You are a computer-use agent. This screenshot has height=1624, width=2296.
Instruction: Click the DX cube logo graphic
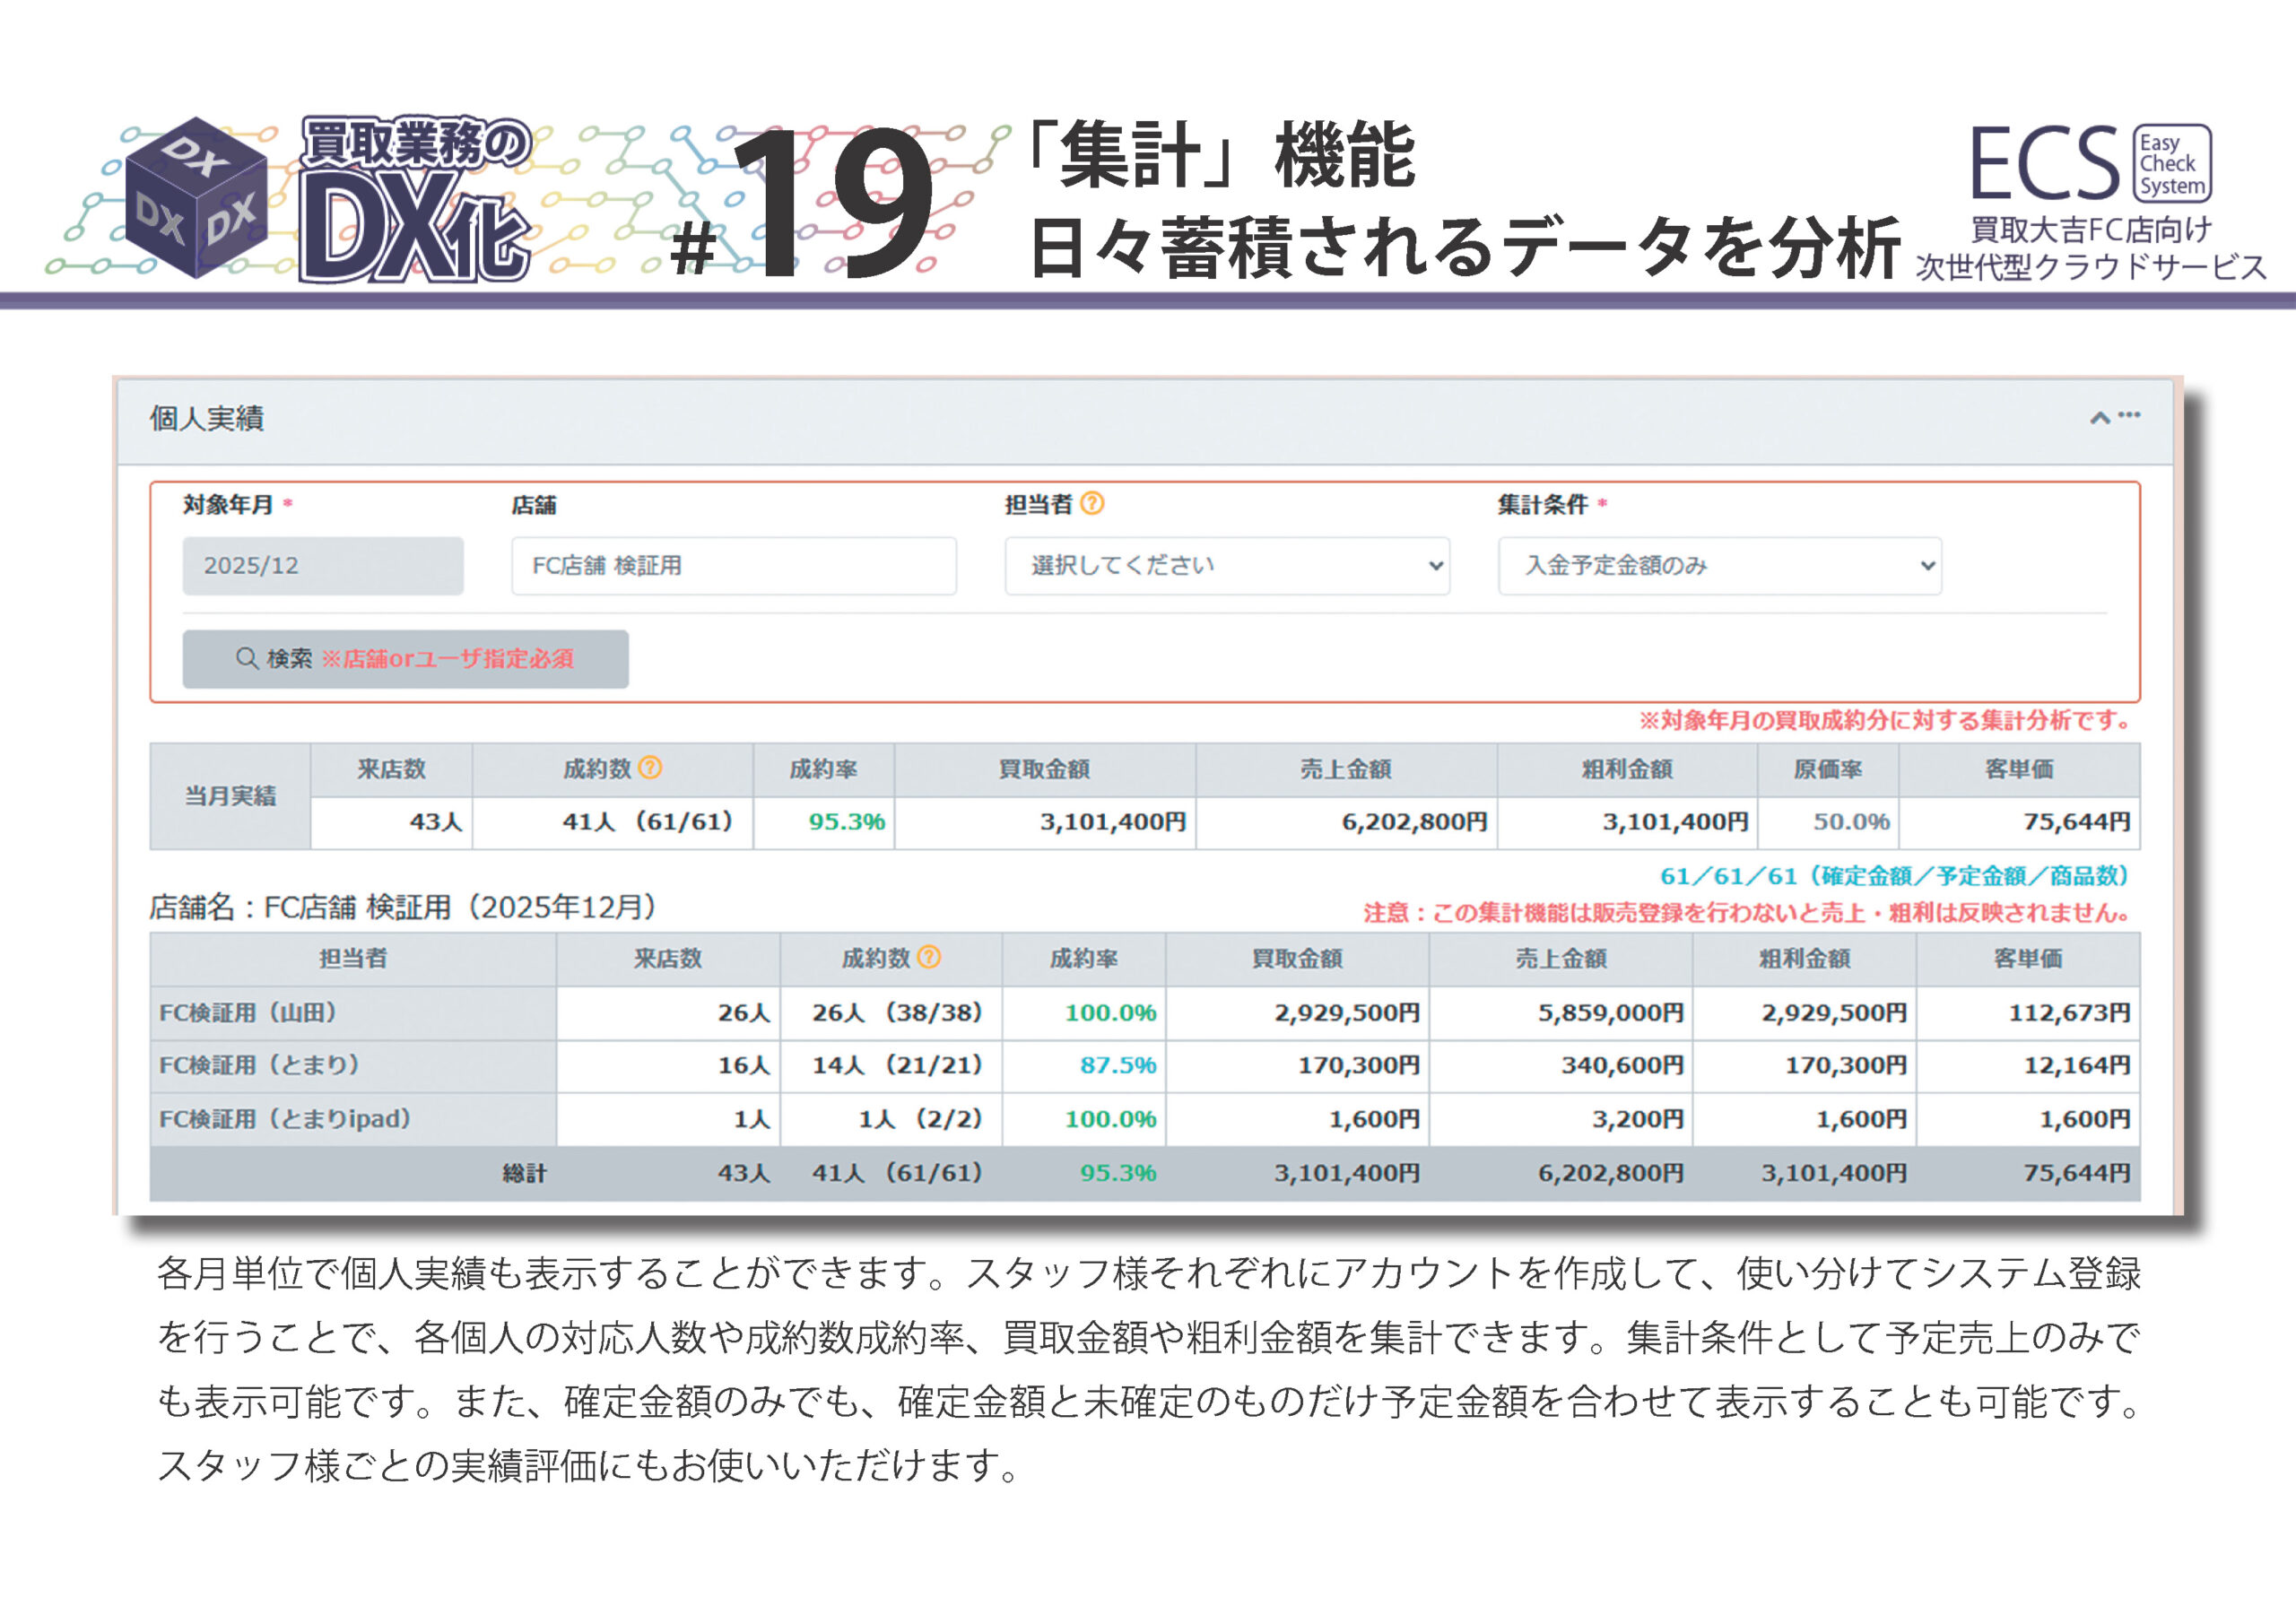197,199
